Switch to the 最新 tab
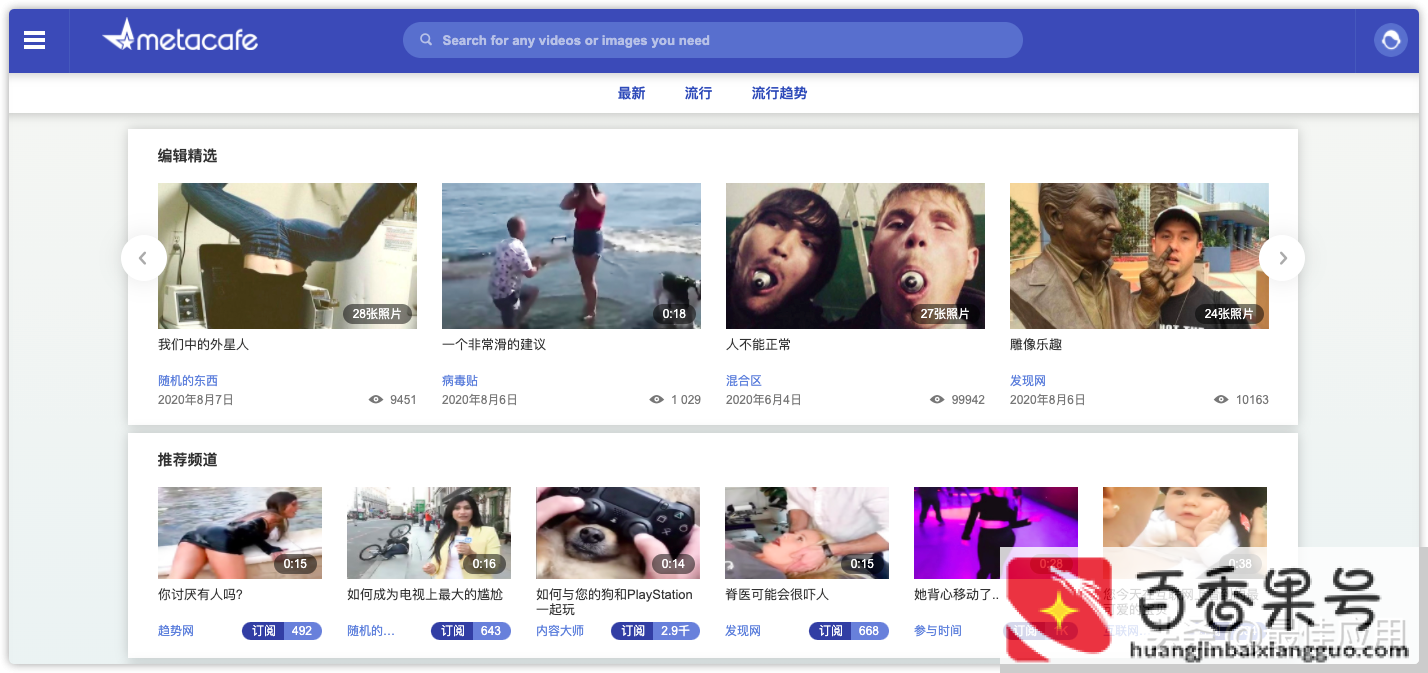1428x673 pixels. (x=631, y=93)
